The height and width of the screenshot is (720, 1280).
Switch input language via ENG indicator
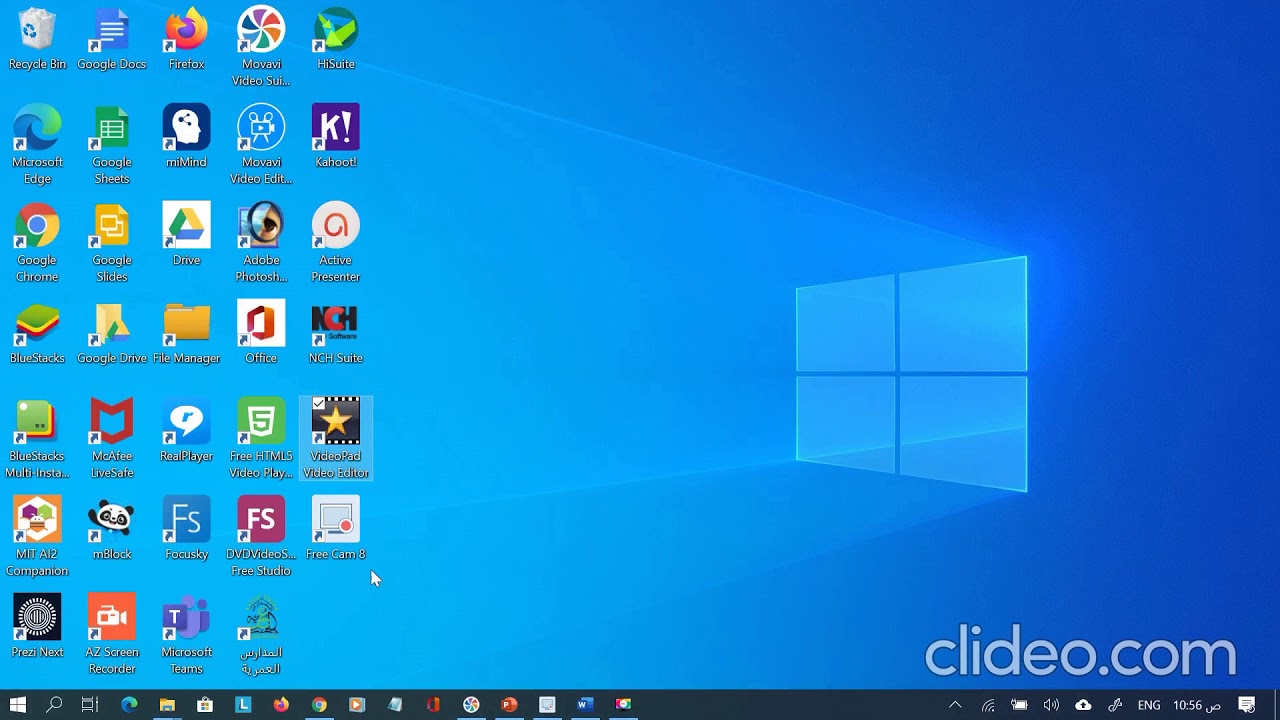[1149, 705]
